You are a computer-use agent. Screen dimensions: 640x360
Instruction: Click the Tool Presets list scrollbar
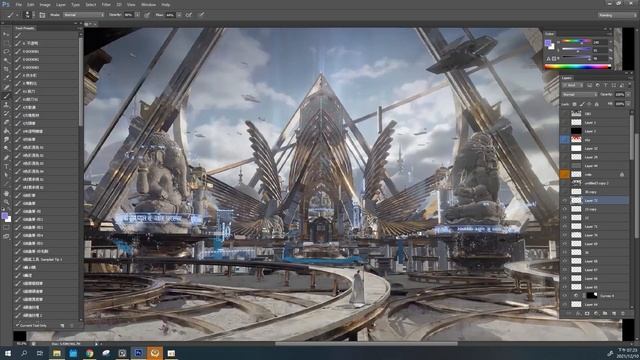click(81, 82)
